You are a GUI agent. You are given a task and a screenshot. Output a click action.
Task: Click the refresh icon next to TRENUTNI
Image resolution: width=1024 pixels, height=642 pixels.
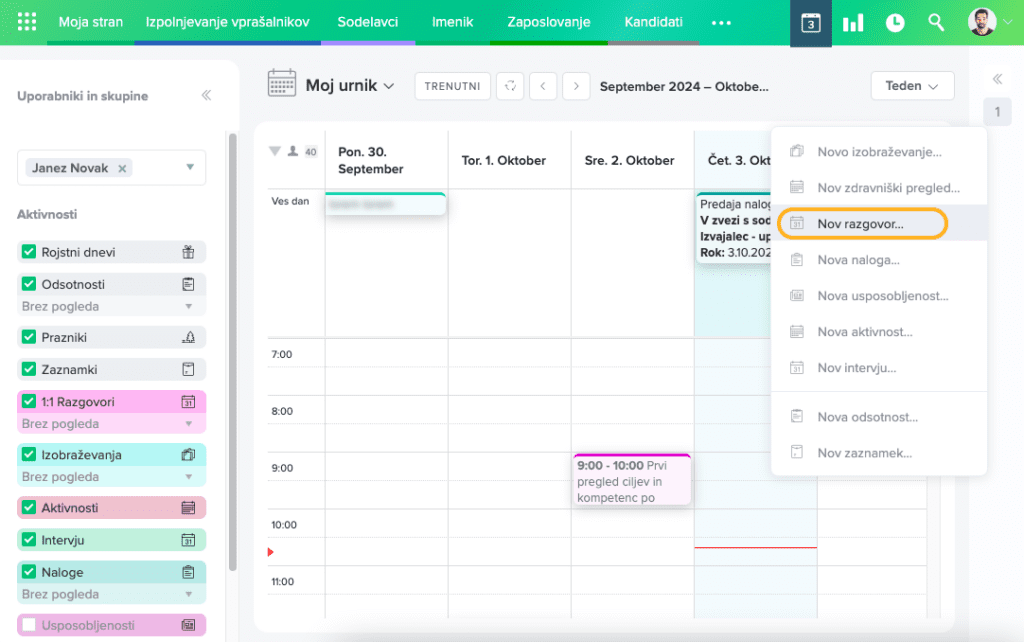coord(510,86)
